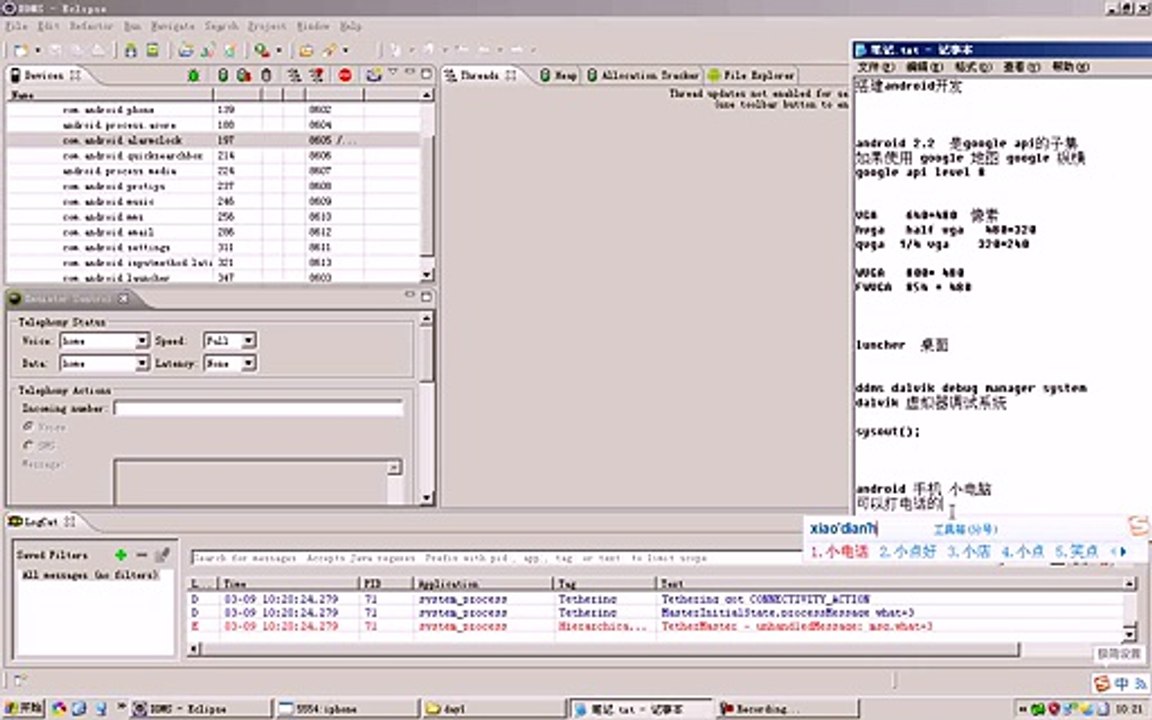This screenshot has width=1152, height=720.
Task: Switch to the Allocation Tracker tab
Action: (x=643, y=75)
